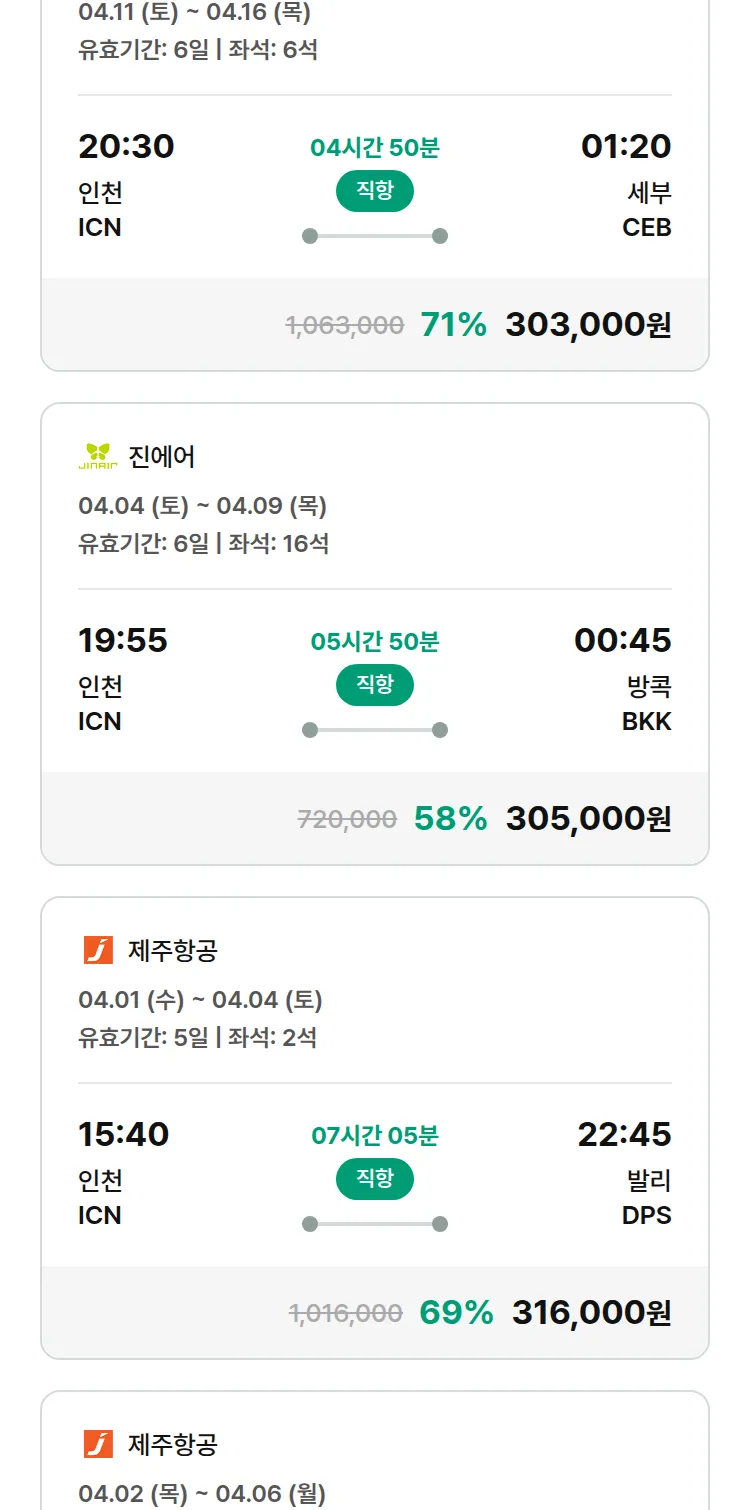Click the 직항 badge on Cebu flight
The width and height of the screenshot is (750, 1510).
point(374,191)
